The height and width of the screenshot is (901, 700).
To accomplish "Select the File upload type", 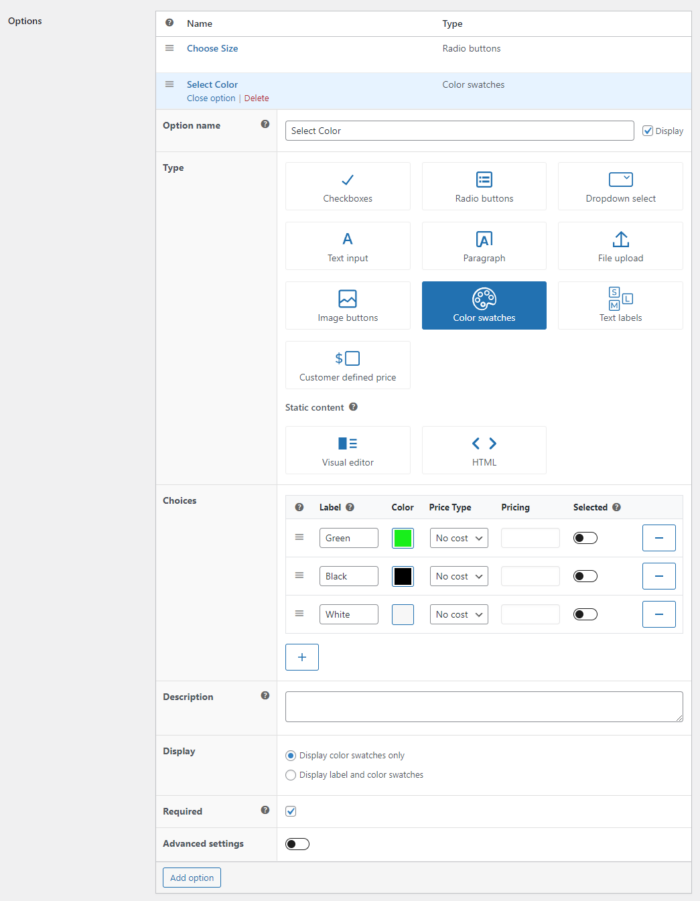I will coord(620,246).
